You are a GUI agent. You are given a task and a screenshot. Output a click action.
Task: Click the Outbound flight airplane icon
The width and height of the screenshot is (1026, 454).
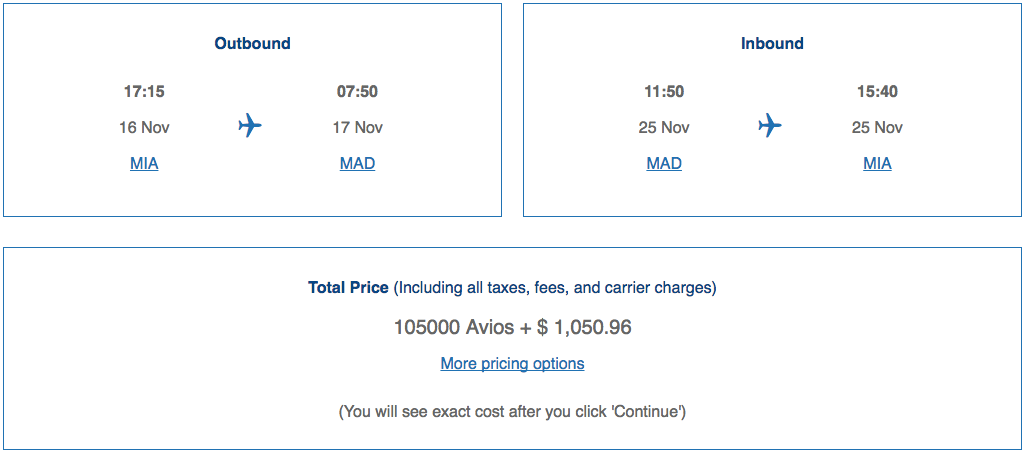point(250,126)
